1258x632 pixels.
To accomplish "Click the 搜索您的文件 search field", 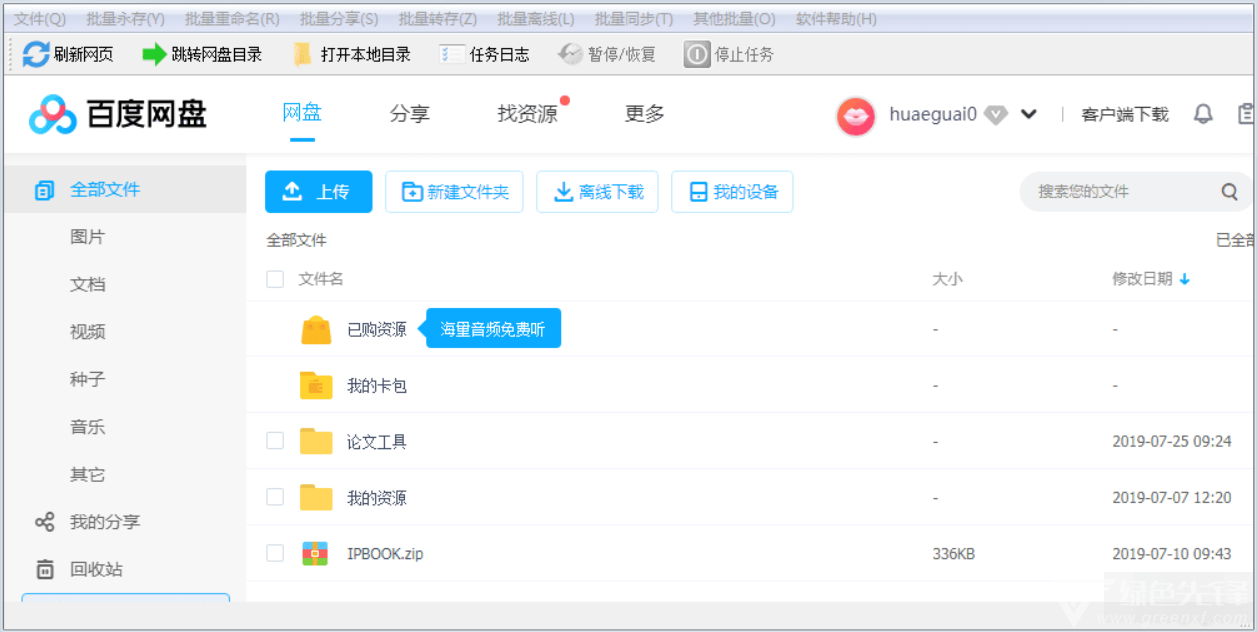I will [1135, 192].
